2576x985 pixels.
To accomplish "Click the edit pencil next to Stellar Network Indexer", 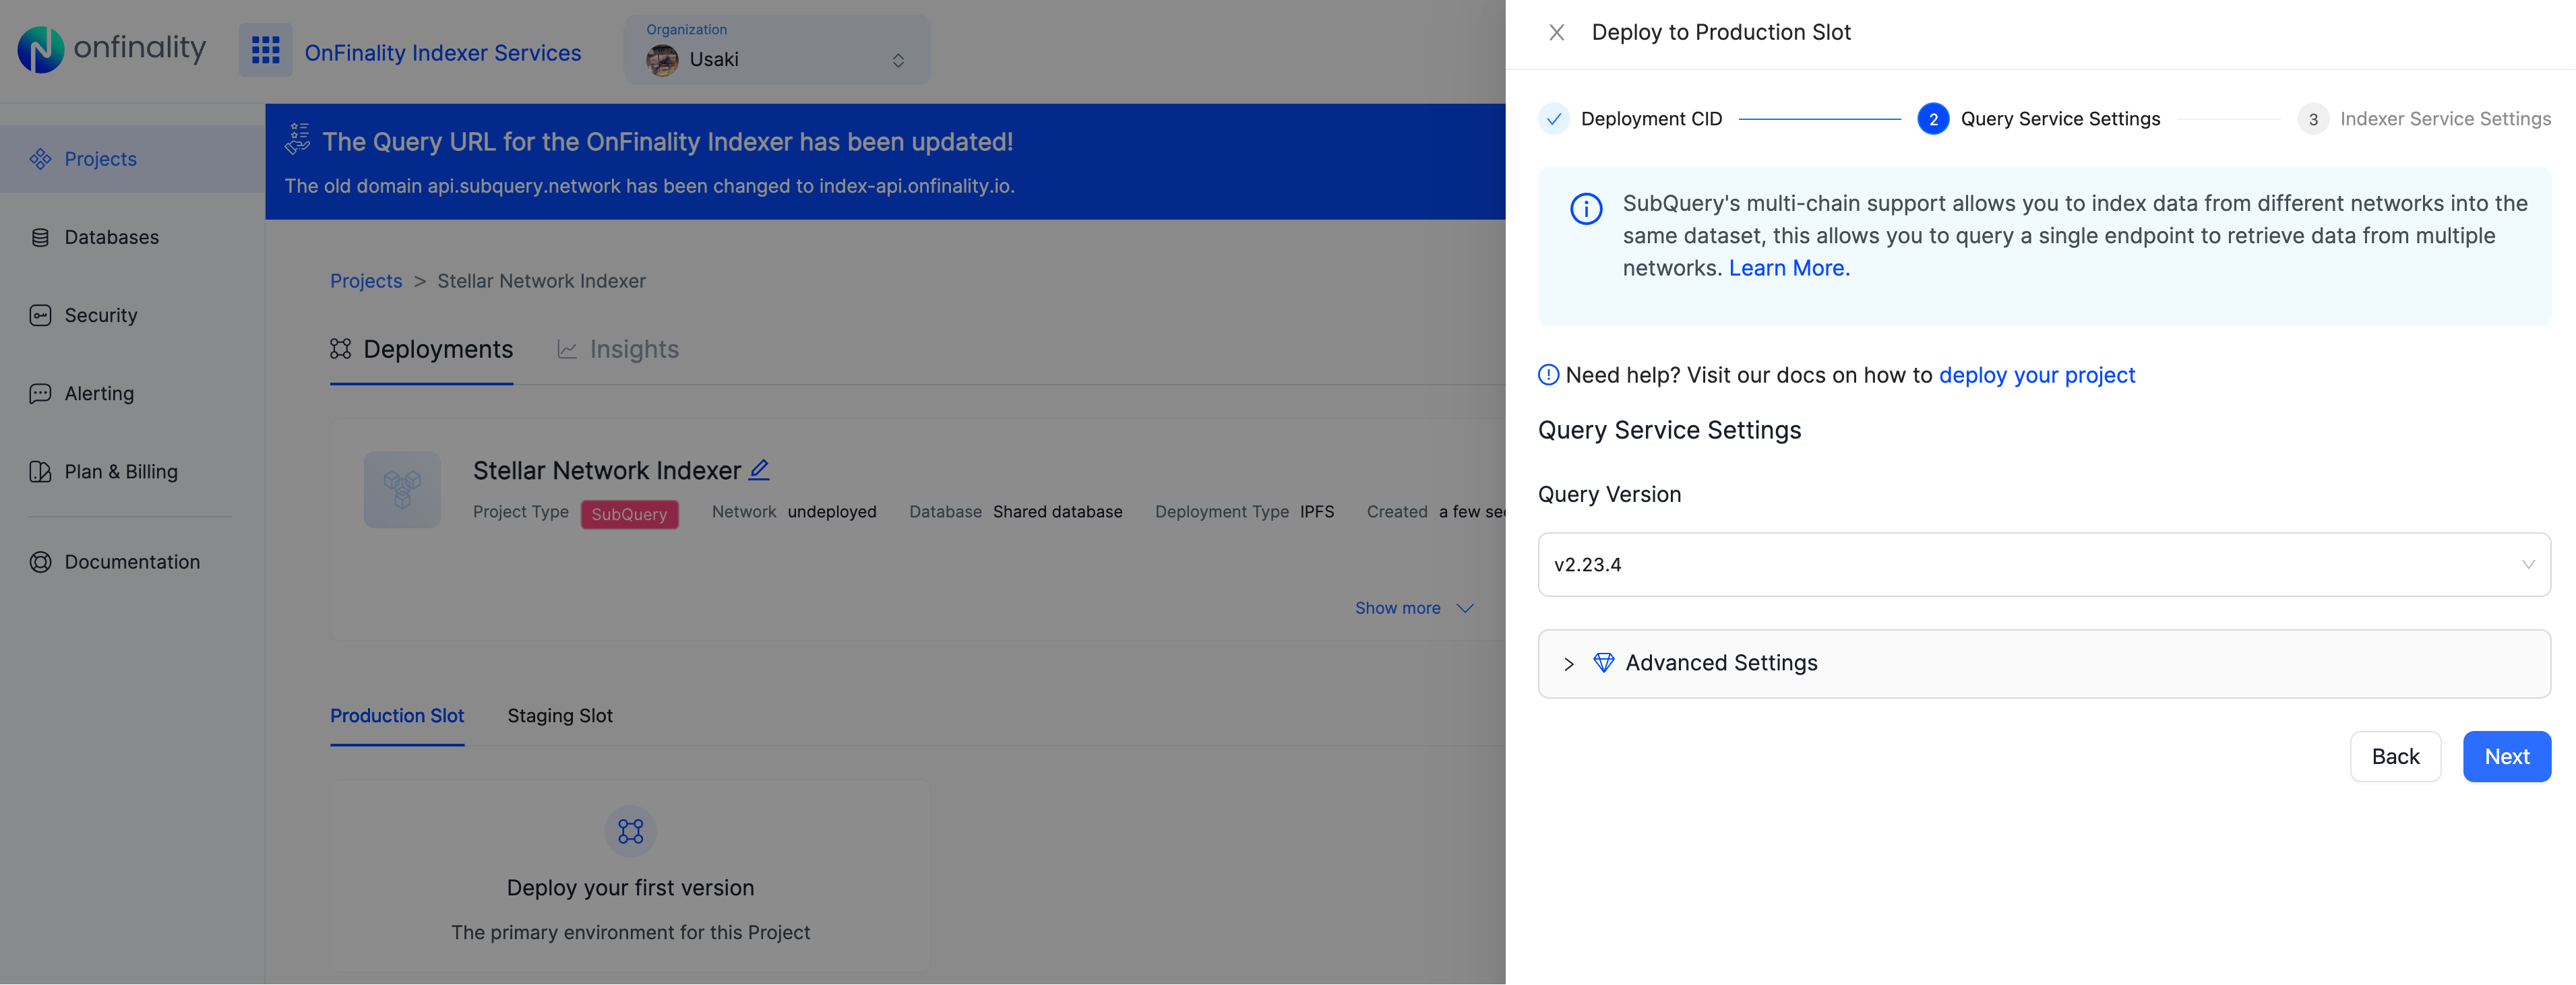I will tap(759, 469).
